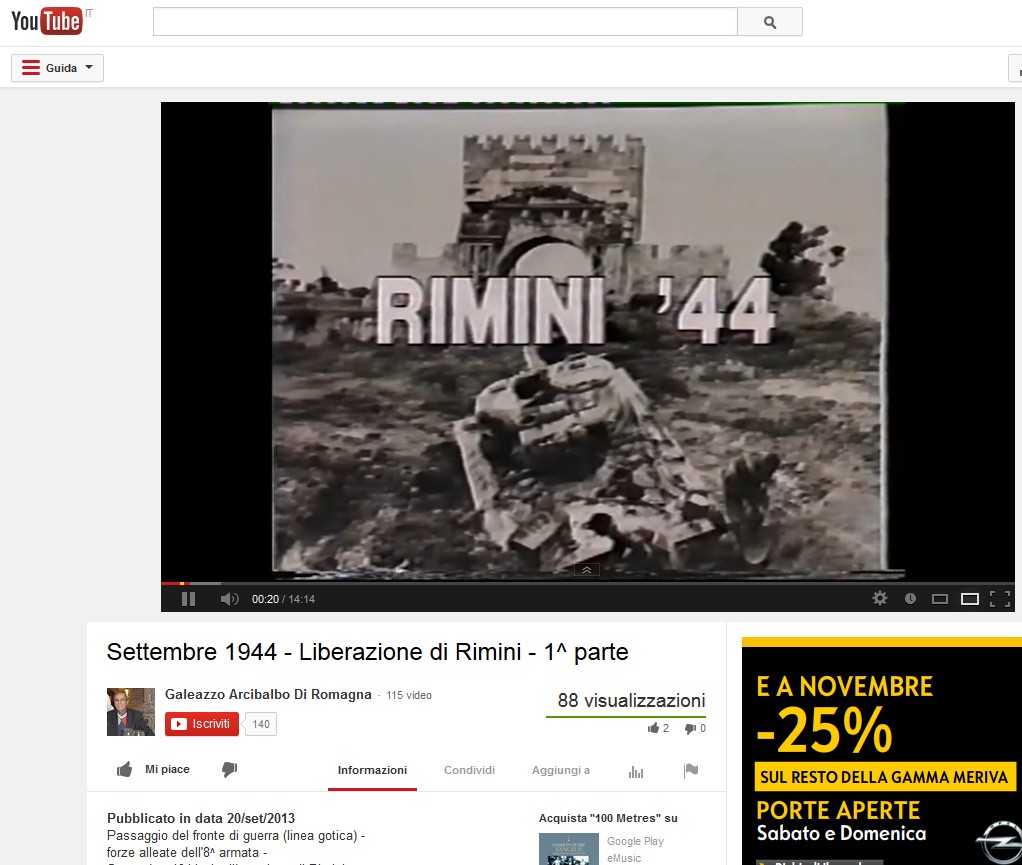The height and width of the screenshot is (865, 1022).
Task: Open the Aggiungi a tab
Action: click(561, 770)
